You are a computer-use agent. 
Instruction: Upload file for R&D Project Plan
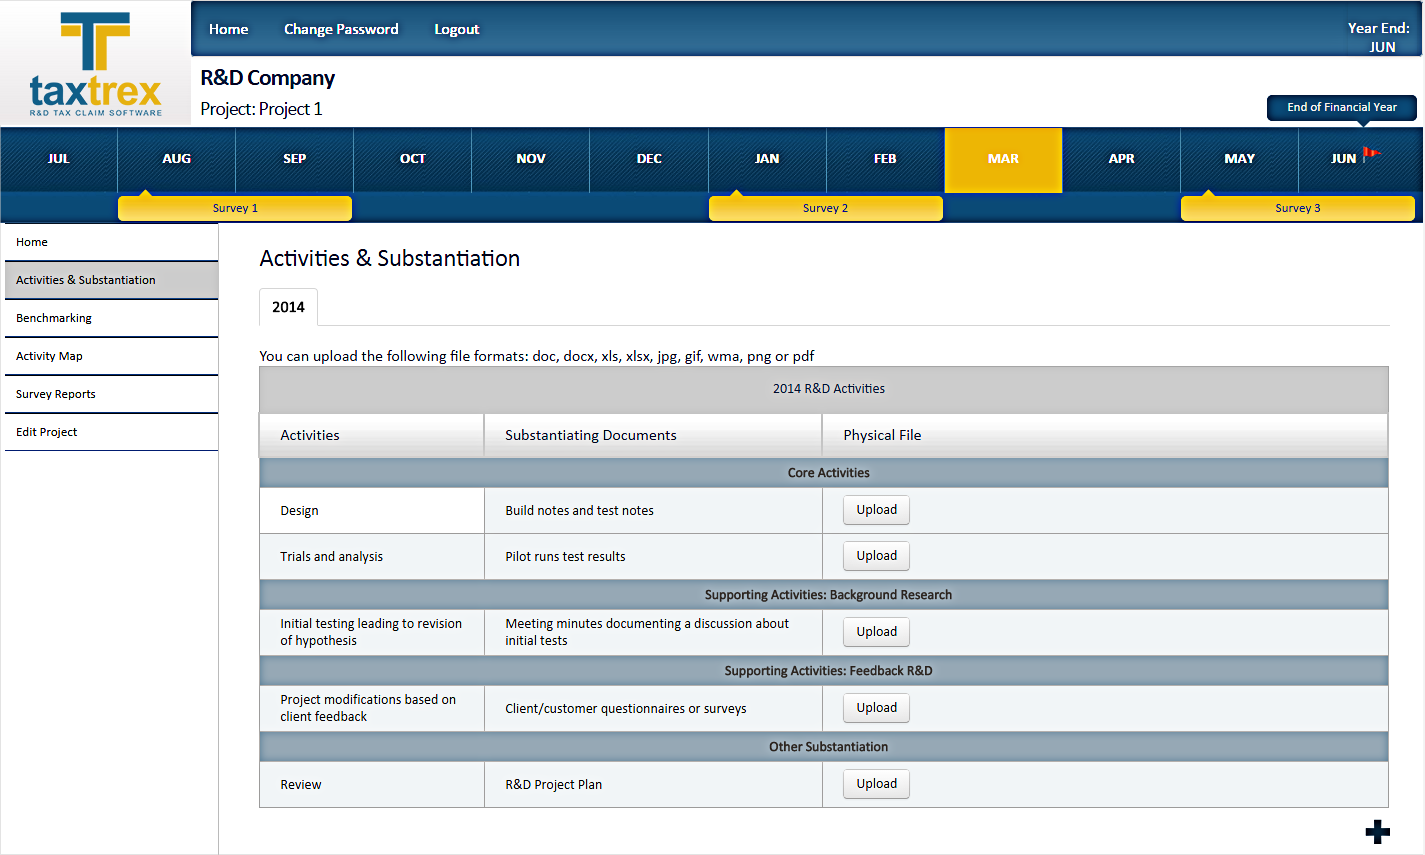(x=876, y=784)
